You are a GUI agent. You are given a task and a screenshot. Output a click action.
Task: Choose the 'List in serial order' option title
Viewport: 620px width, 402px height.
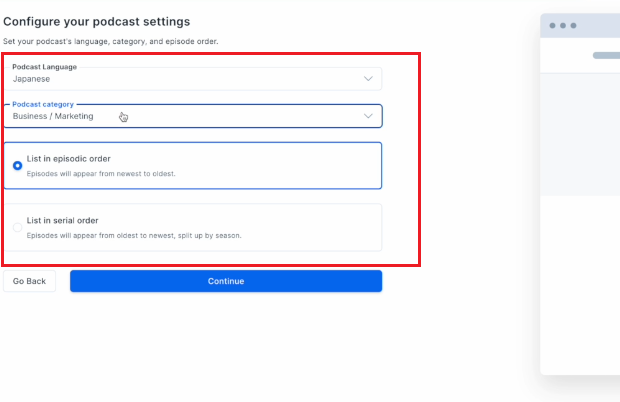tap(62, 221)
